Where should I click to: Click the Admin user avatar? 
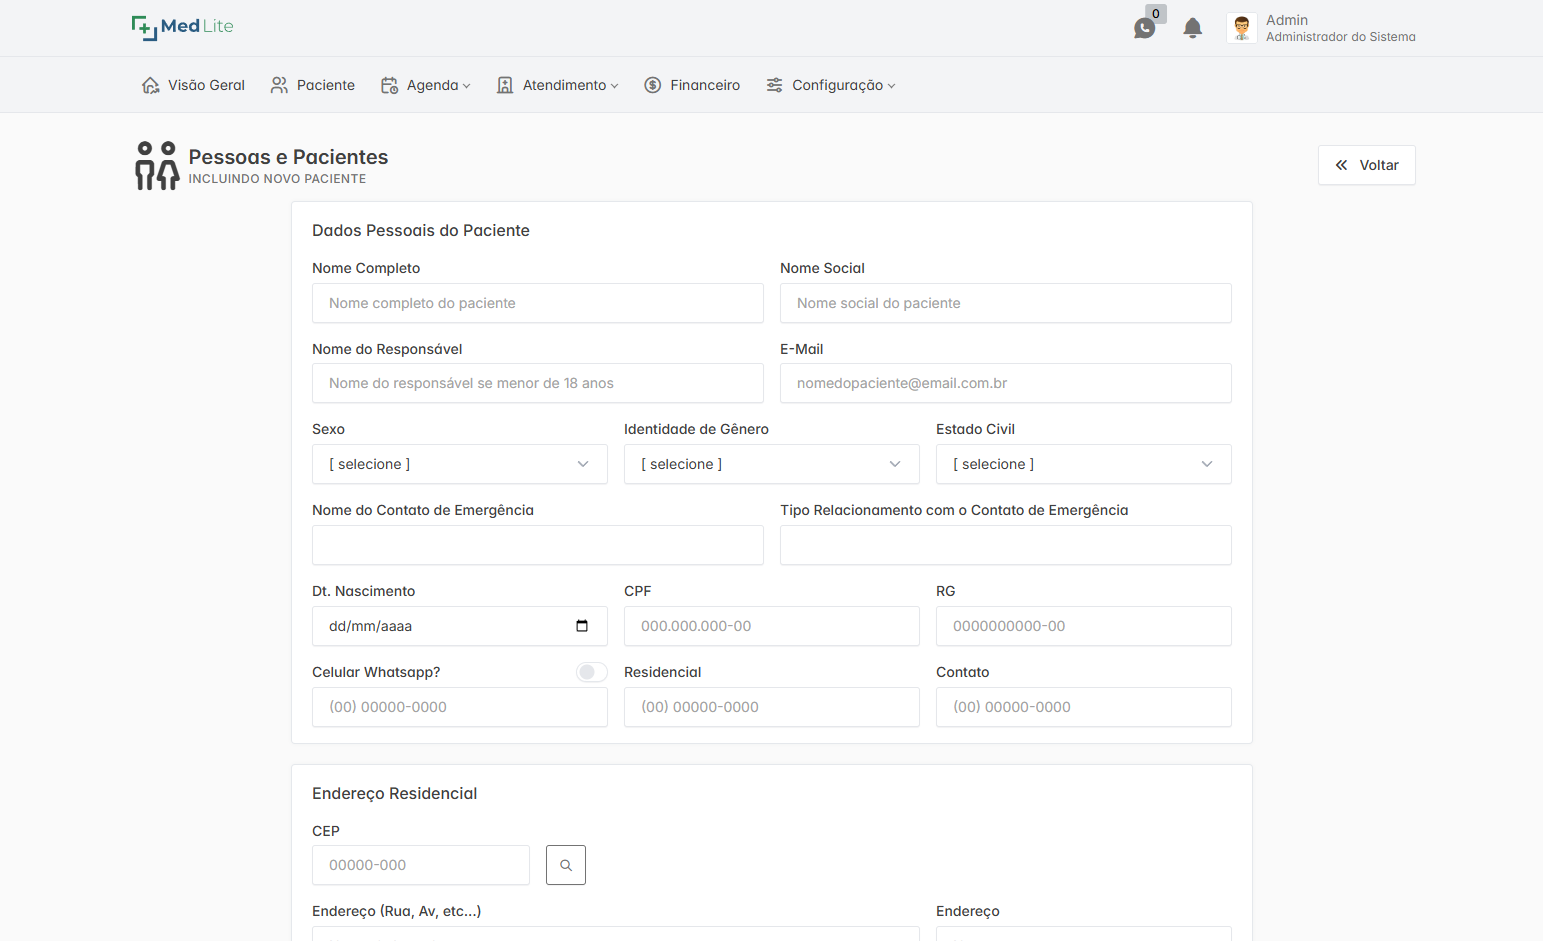click(x=1241, y=28)
